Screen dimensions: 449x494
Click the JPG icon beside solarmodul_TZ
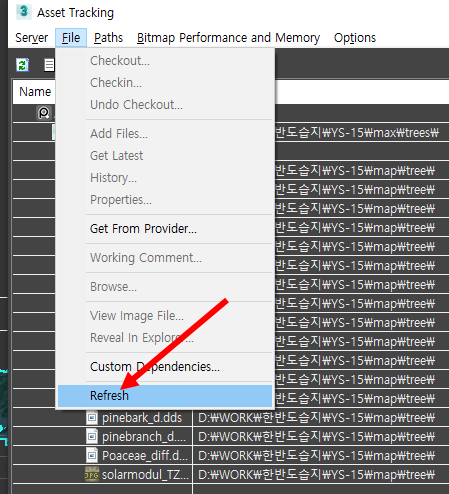(x=92, y=474)
